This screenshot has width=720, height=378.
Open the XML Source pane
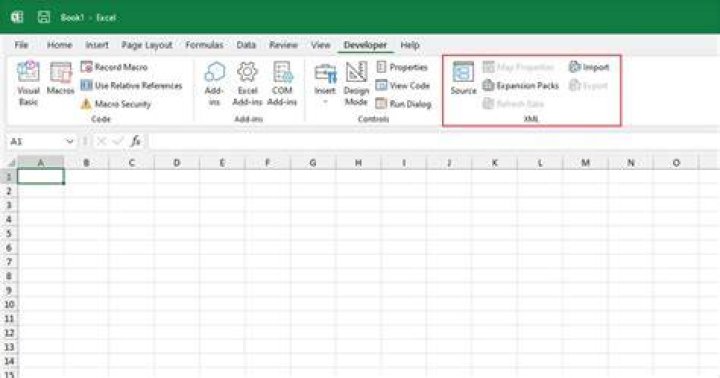pos(463,78)
